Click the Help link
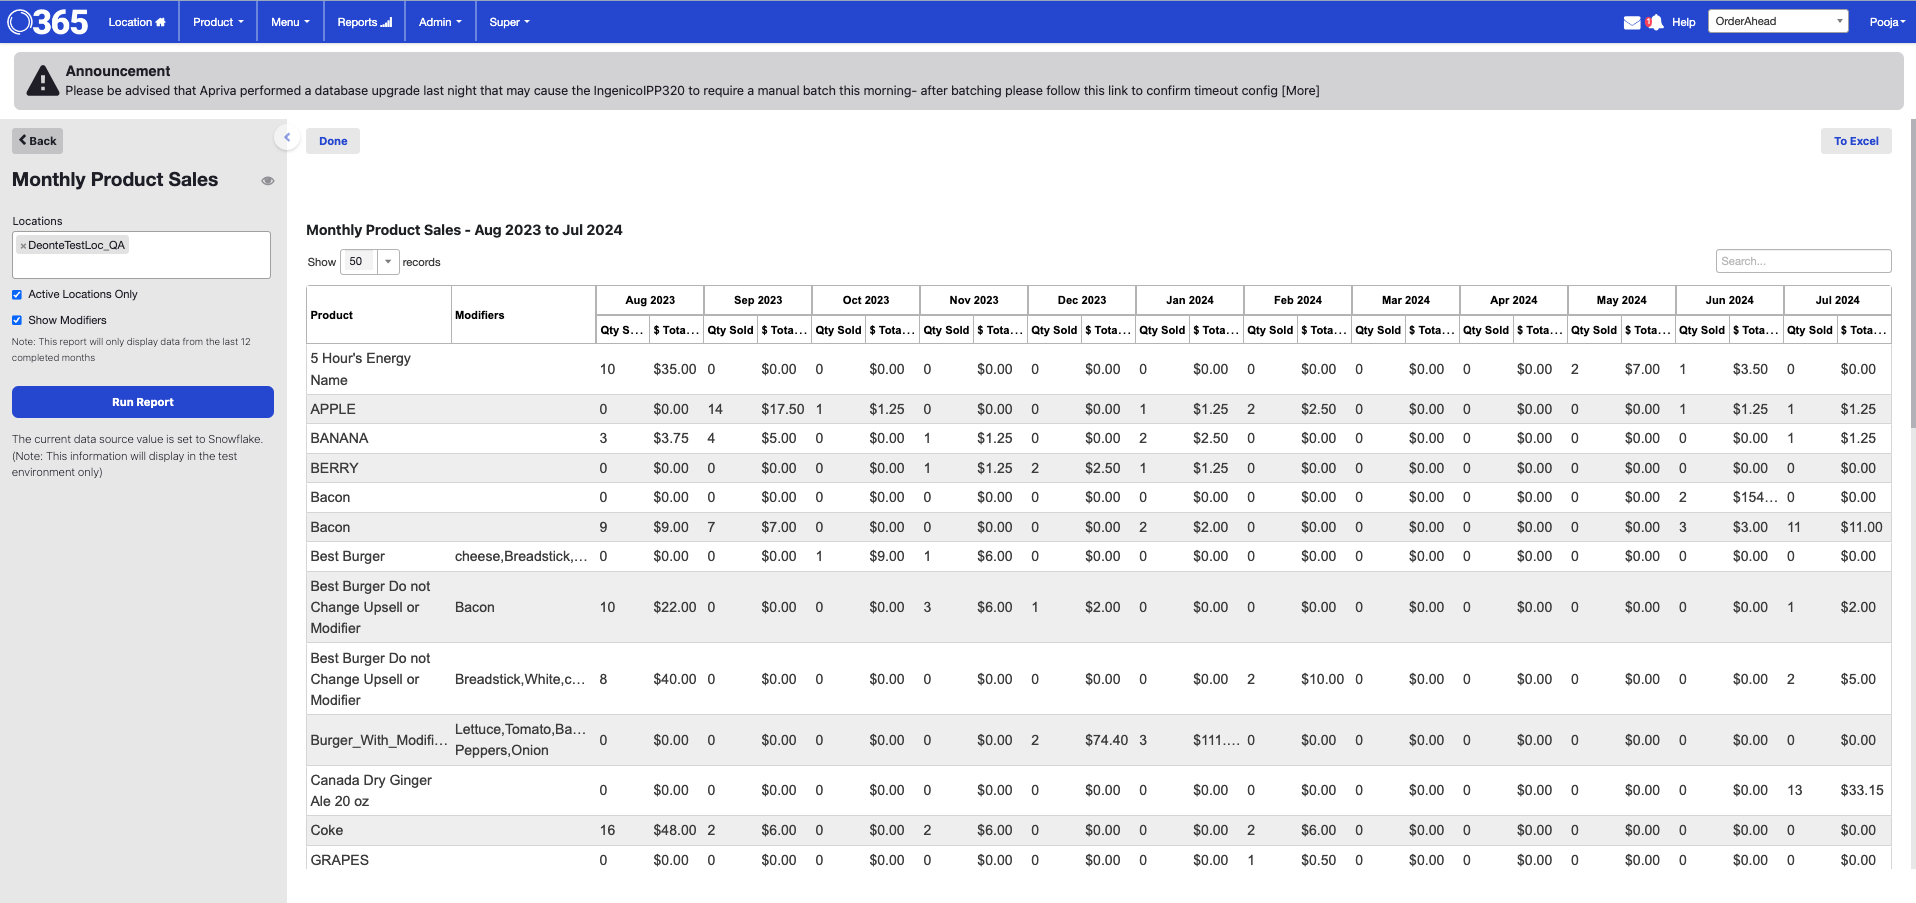This screenshot has height=903, width=1916. click(x=1684, y=22)
